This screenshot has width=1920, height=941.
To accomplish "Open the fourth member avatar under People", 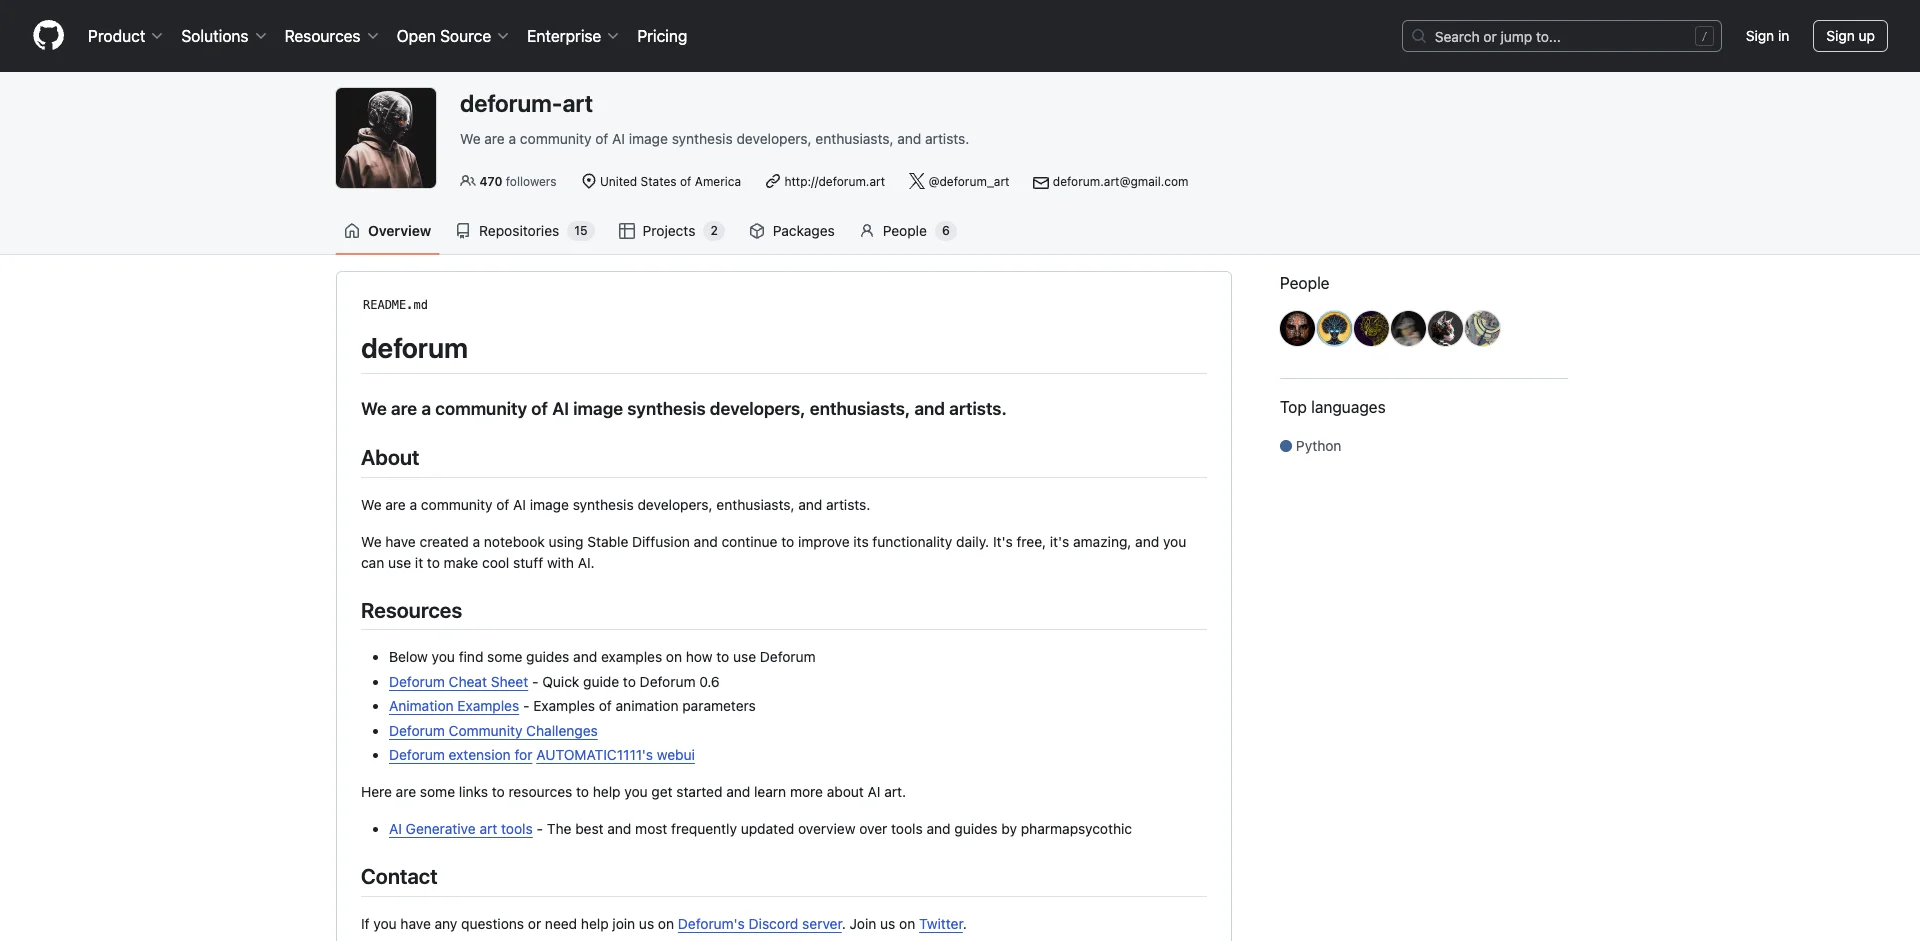I will (1408, 328).
